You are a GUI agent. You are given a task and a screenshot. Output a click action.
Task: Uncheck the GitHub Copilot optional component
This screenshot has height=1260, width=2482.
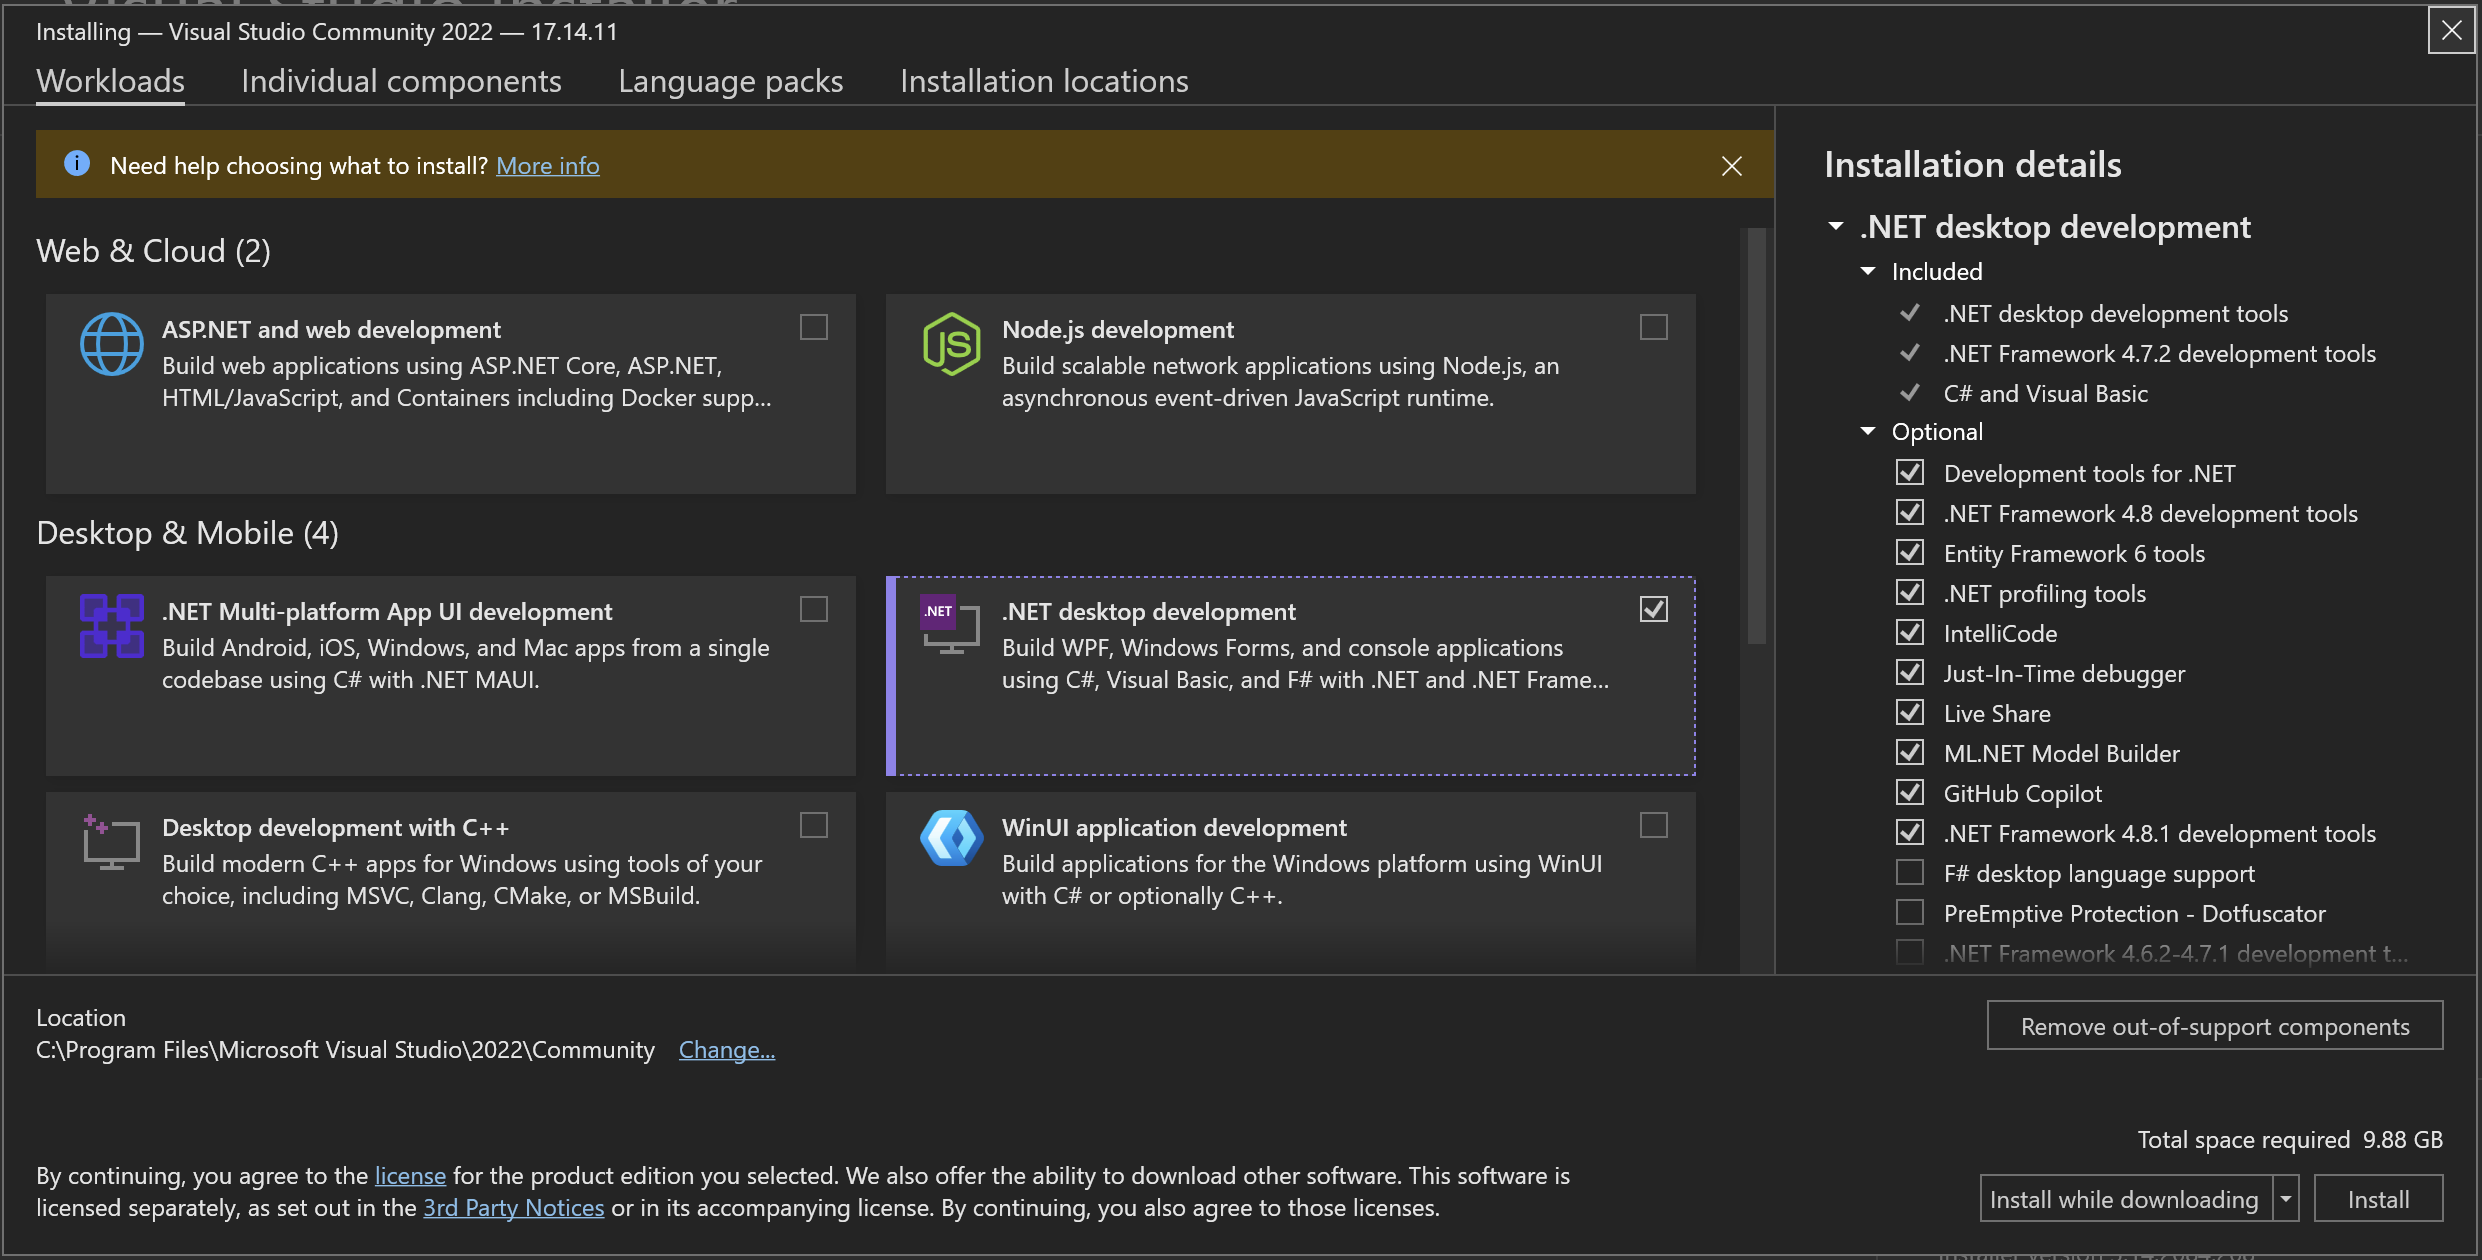click(1910, 793)
